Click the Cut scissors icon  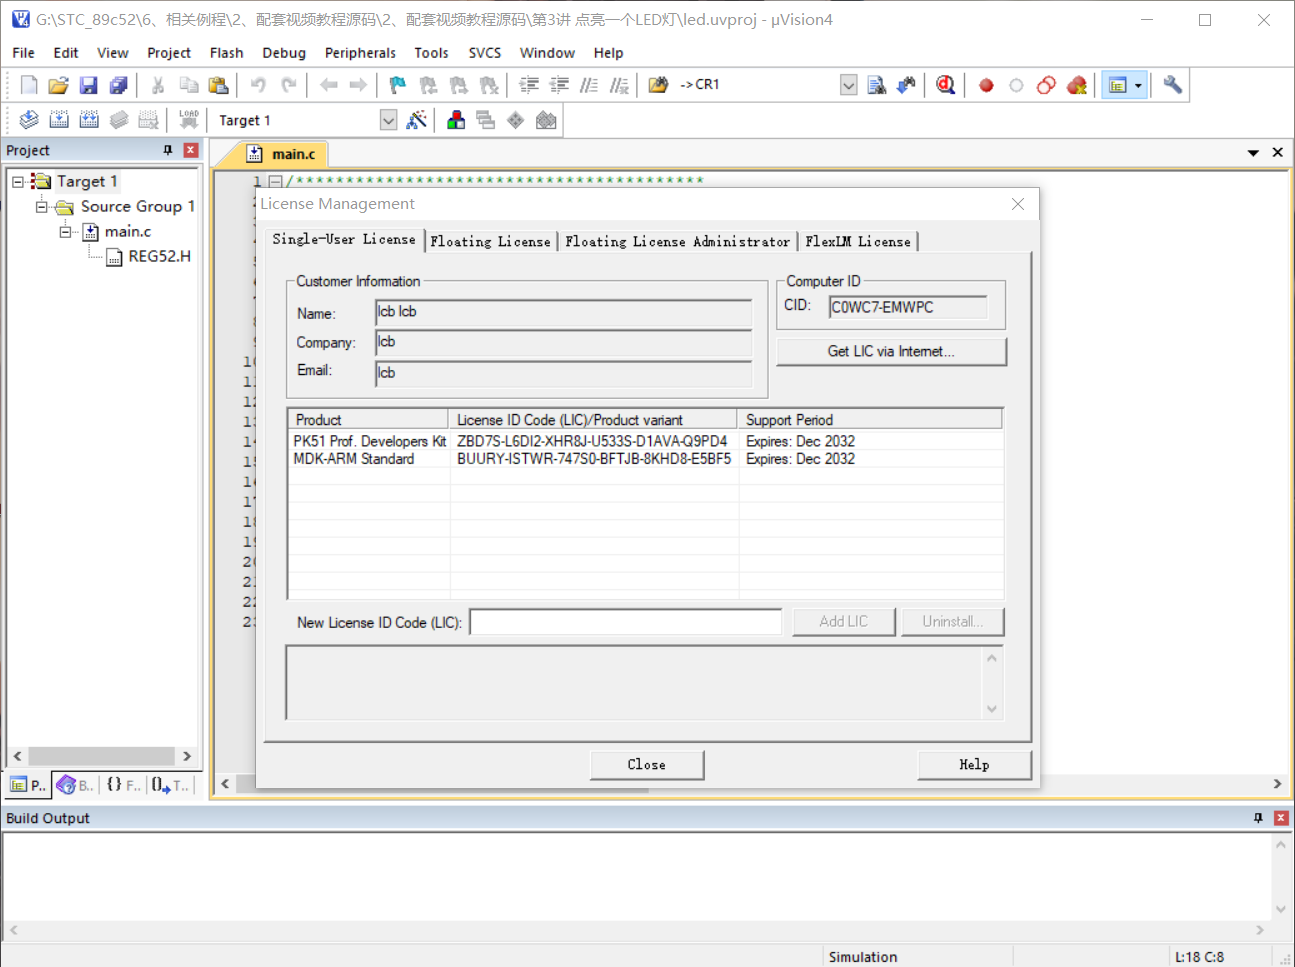click(158, 85)
